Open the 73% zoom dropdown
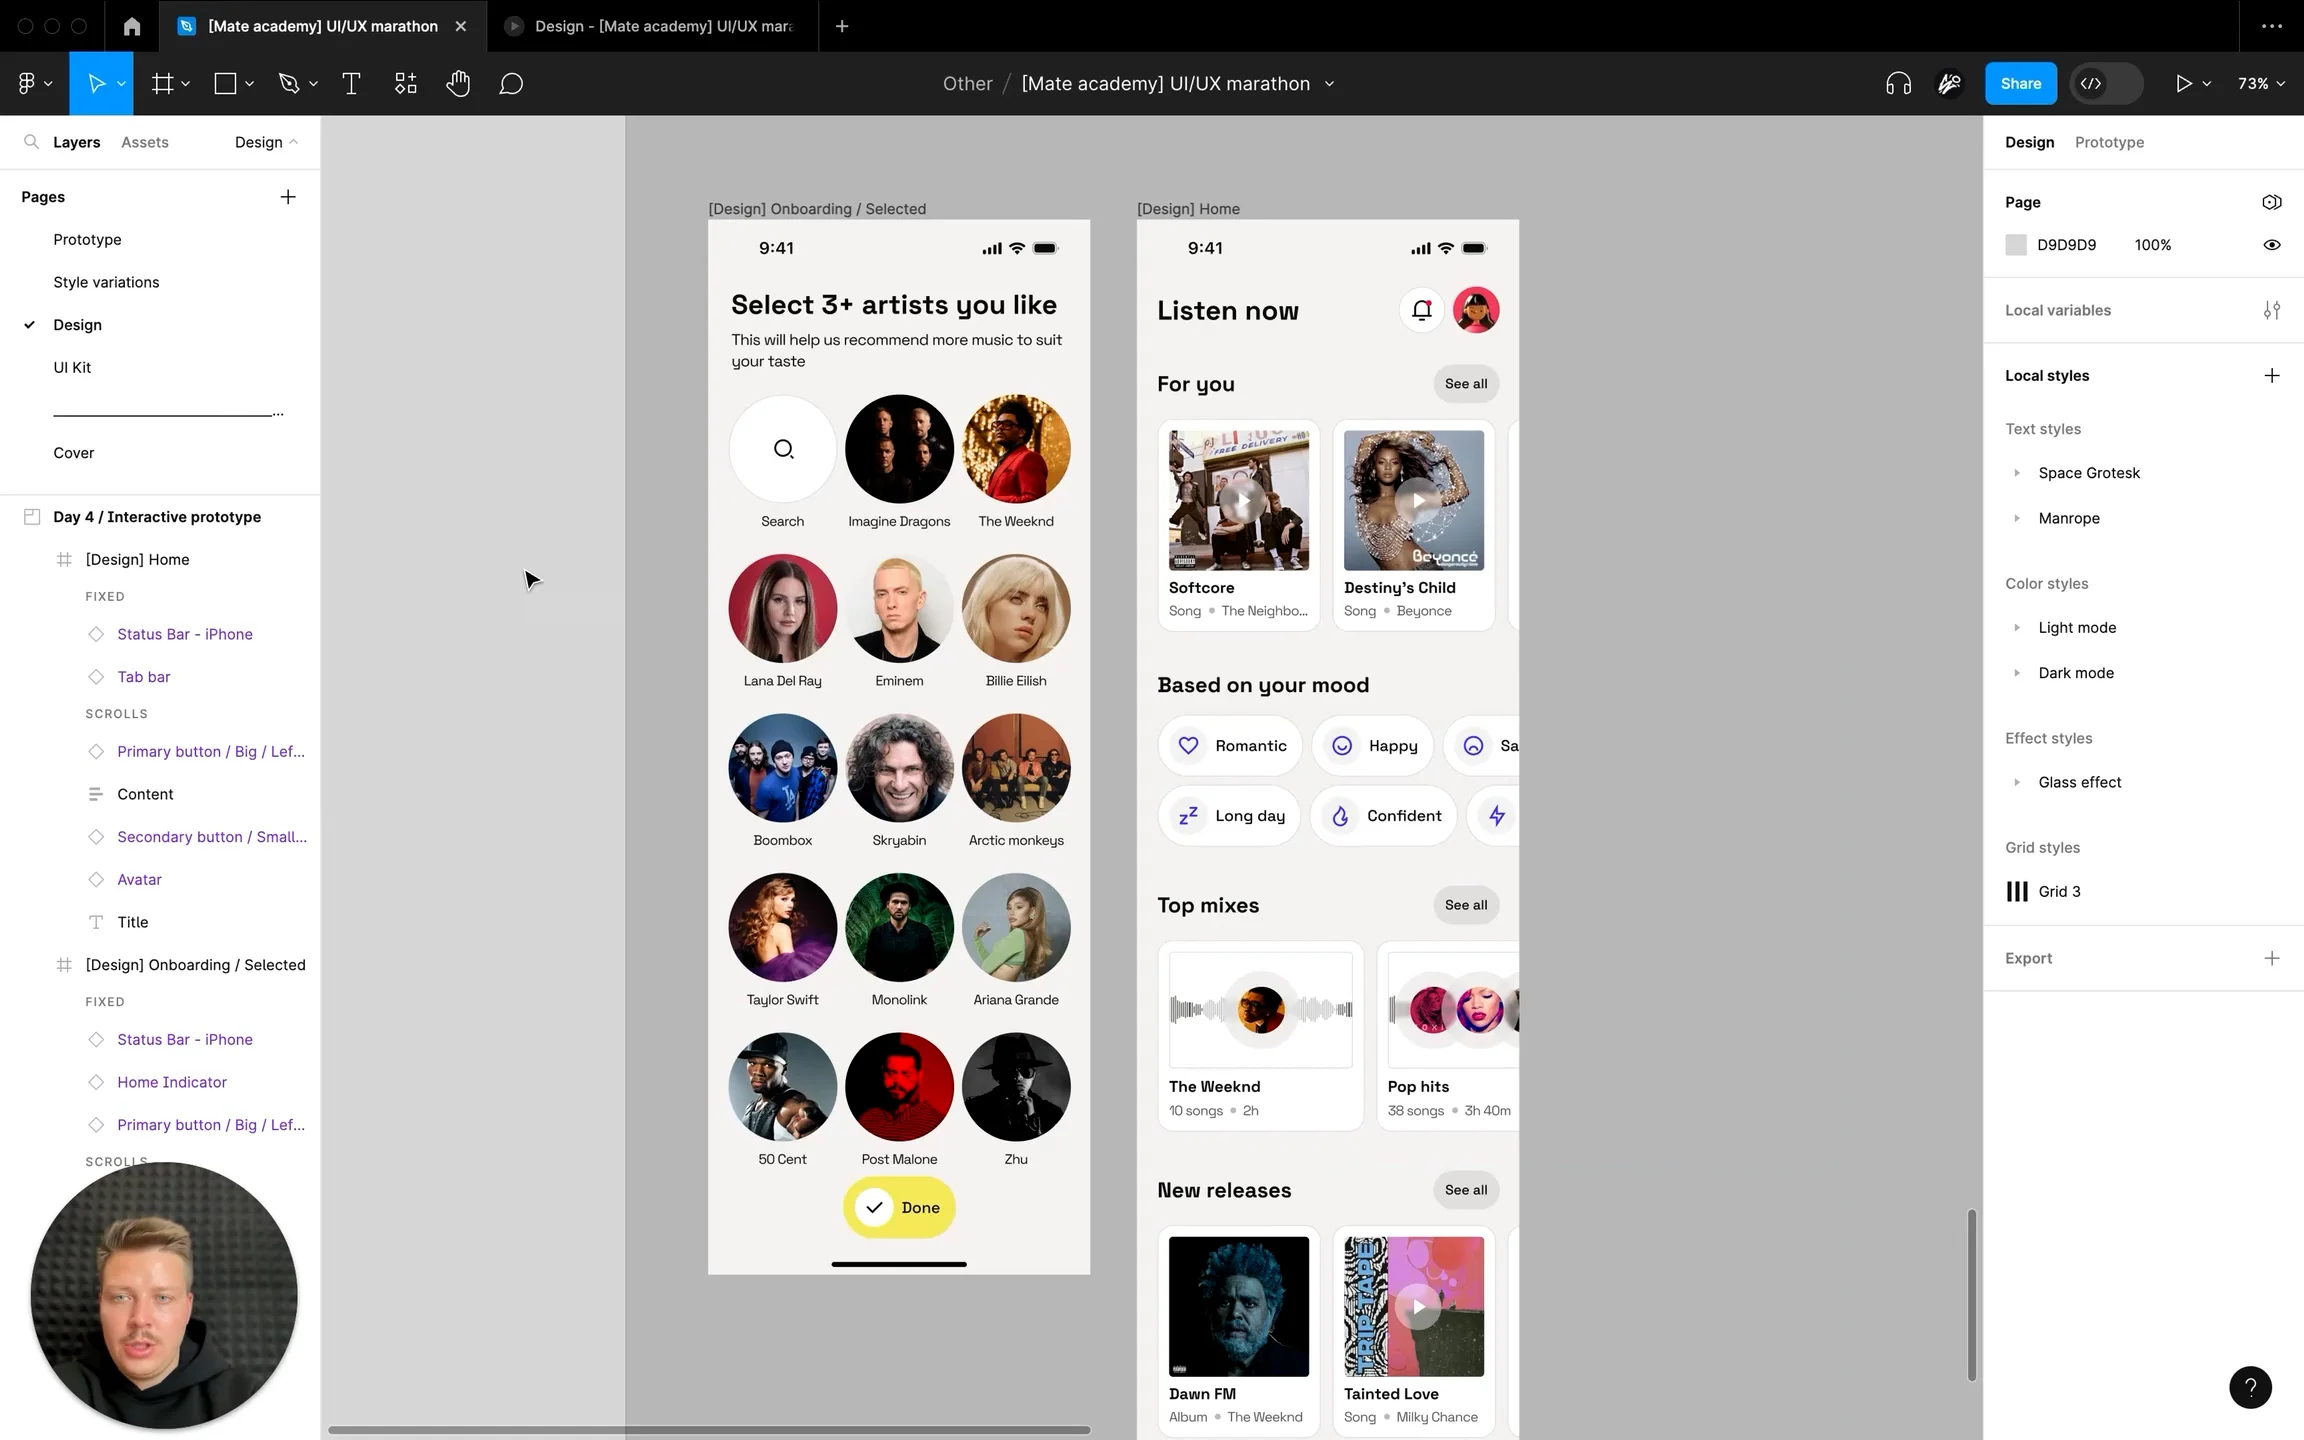The height and width of the screenshot is (1440, 2304). pos(2261,84)
